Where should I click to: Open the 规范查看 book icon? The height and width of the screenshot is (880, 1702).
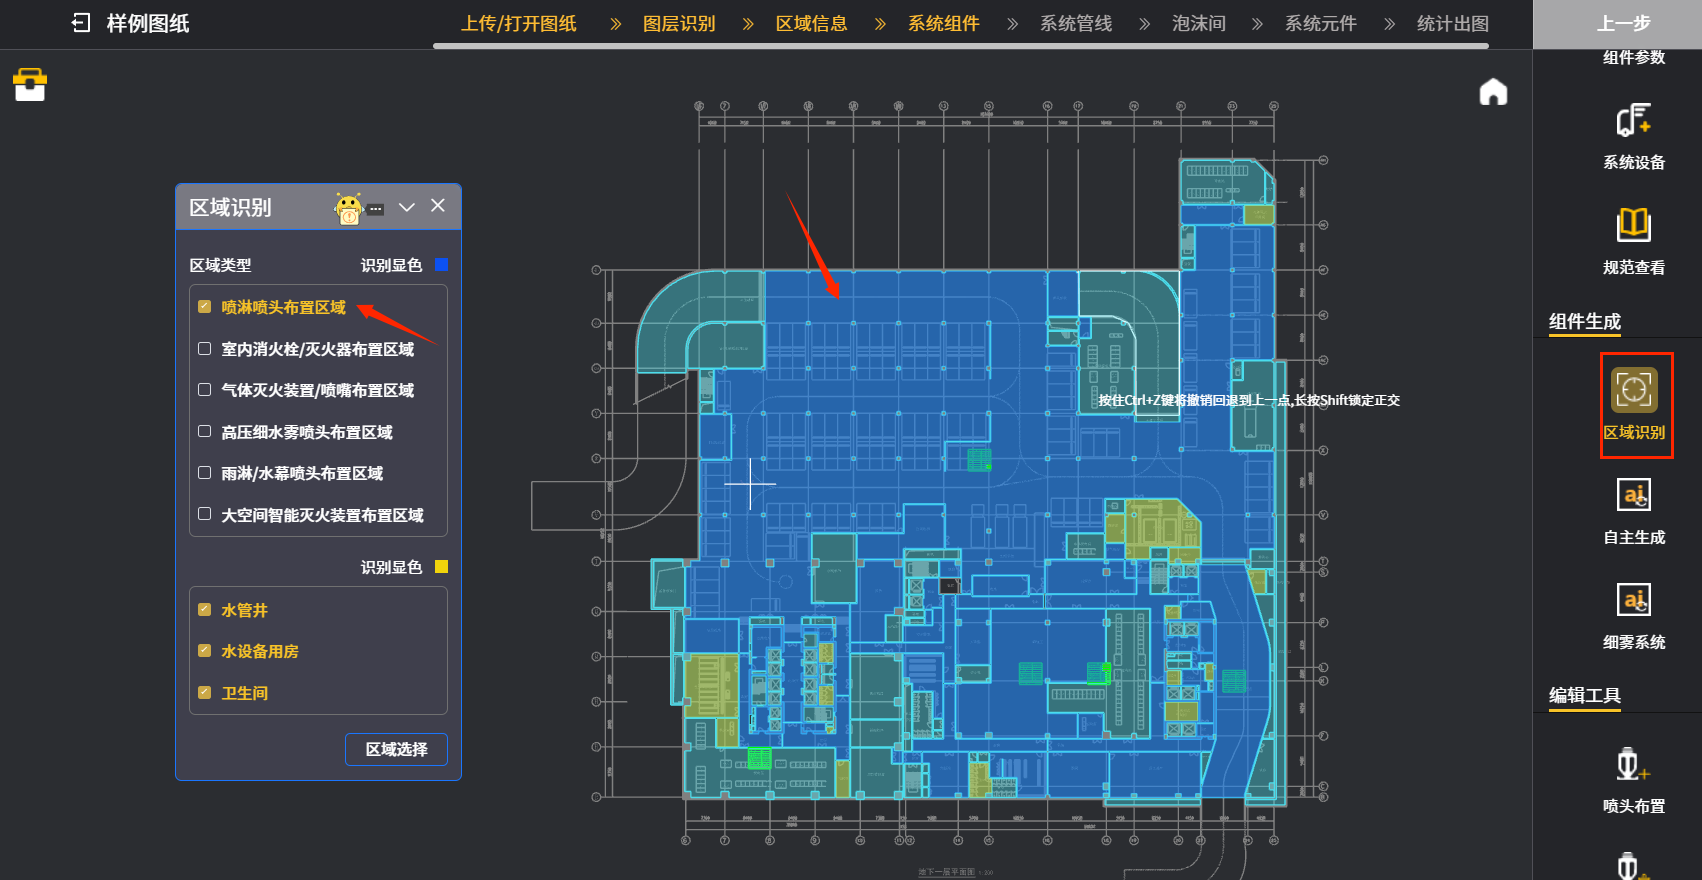(x=1633, y=225)
